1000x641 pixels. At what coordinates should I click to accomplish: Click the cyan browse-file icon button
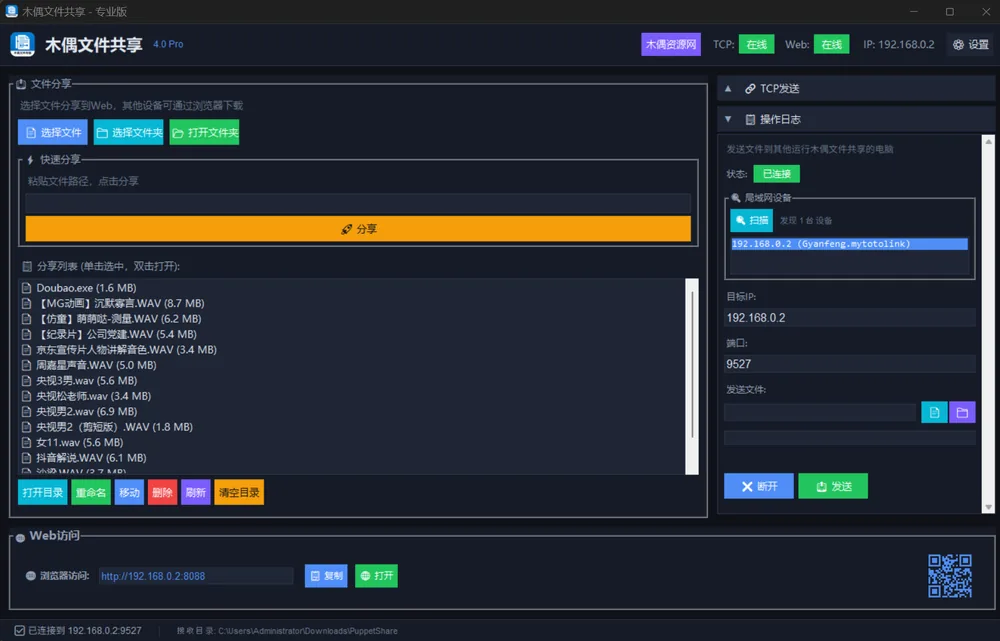[x=934, y=412]
